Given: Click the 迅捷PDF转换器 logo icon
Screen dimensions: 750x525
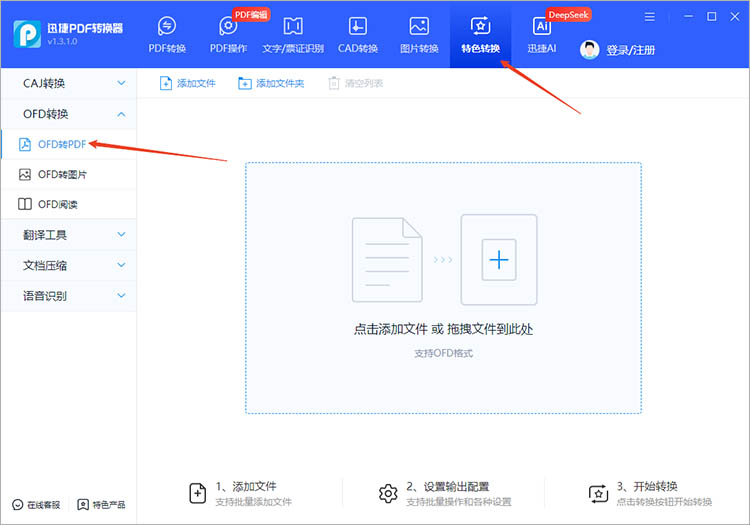Looking at the screenshot, I should coord(27,34).
